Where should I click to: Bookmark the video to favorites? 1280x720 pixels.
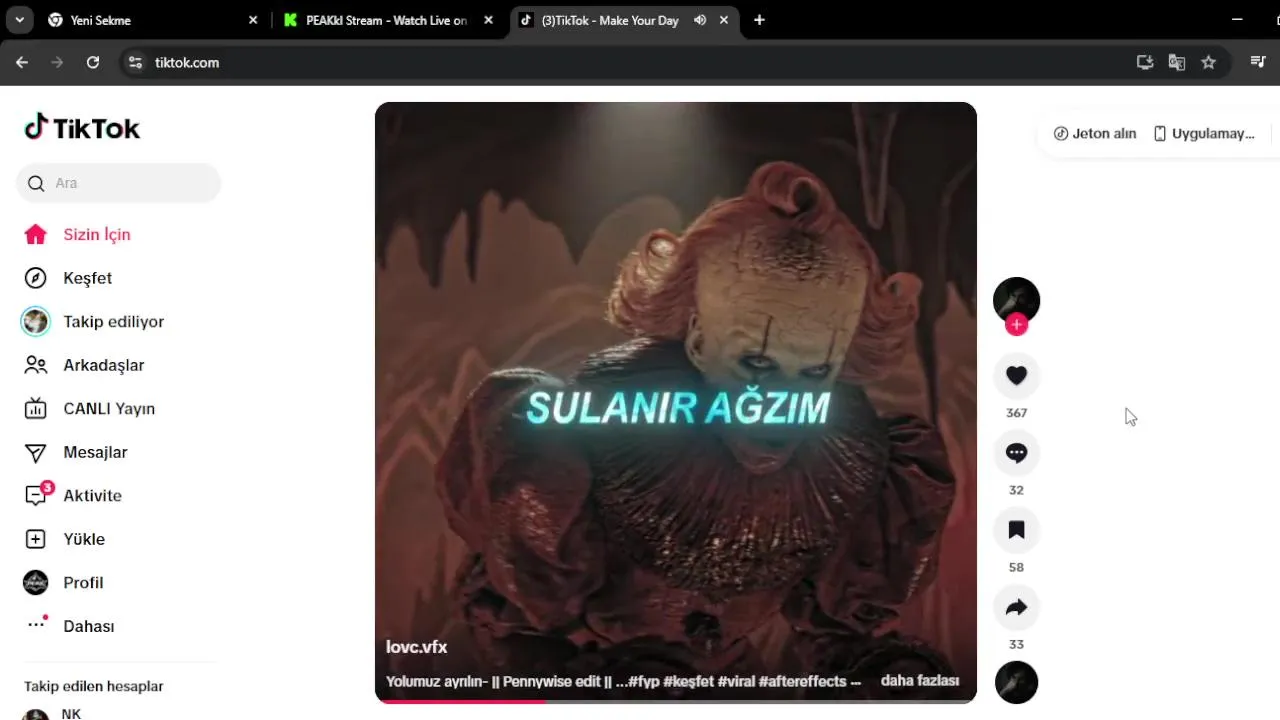(x=1016, y=530)
